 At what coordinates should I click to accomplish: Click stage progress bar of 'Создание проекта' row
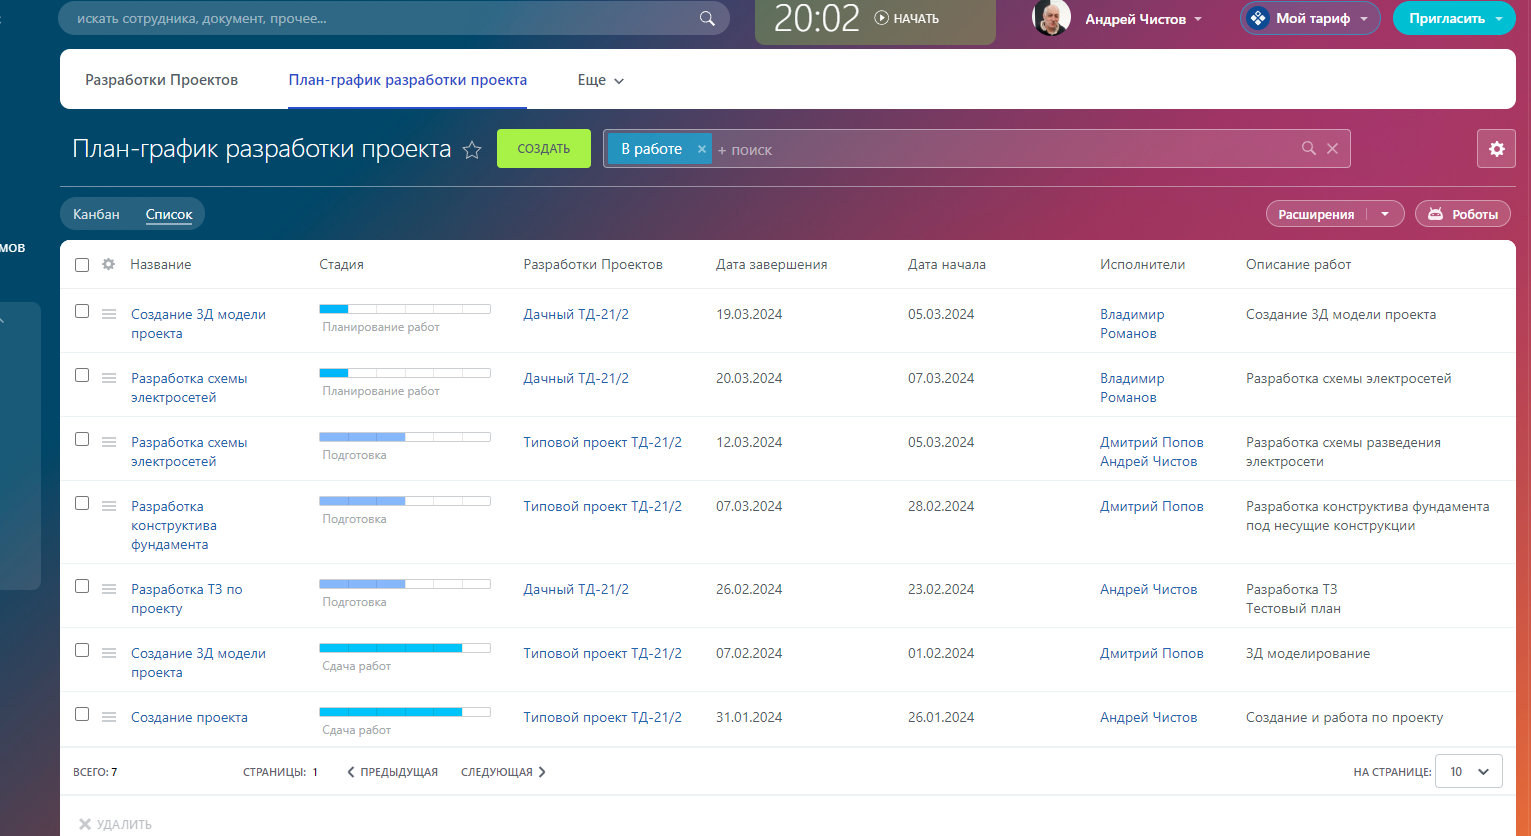coord(404,712)
